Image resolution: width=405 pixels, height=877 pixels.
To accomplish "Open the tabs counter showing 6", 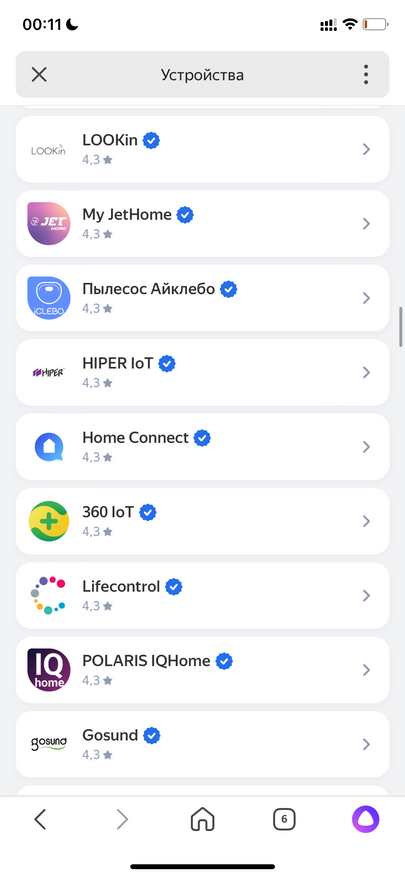I will [284, 820].
